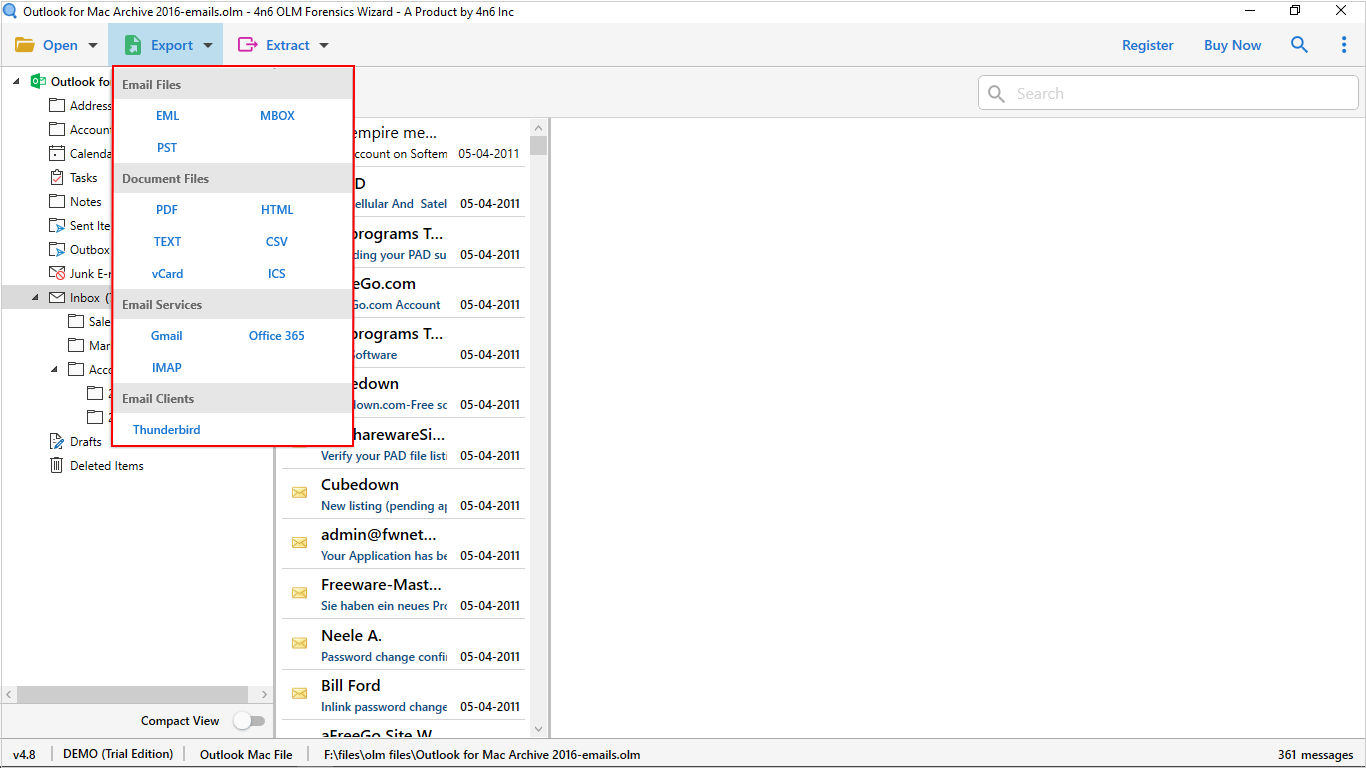
Task: Select the Sent Items folder icon
Action: [x=57, y=225]
